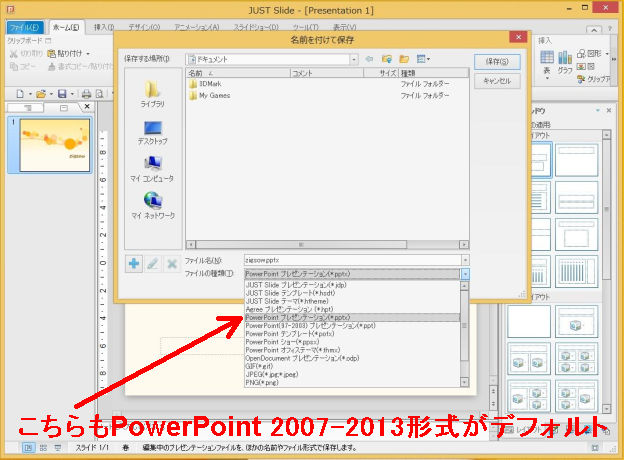This screenshot has width=624, height=460.
Task: Open the task pane title dropdown arrow
Action: pos(598,111)
